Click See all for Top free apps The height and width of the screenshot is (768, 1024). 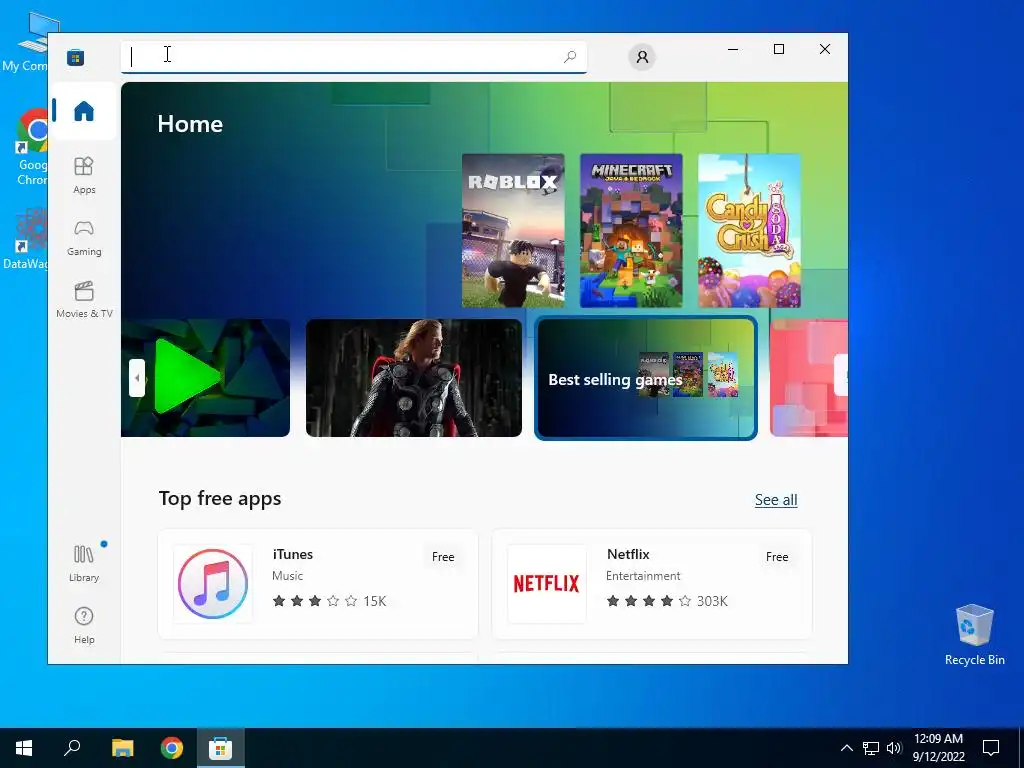776,500
